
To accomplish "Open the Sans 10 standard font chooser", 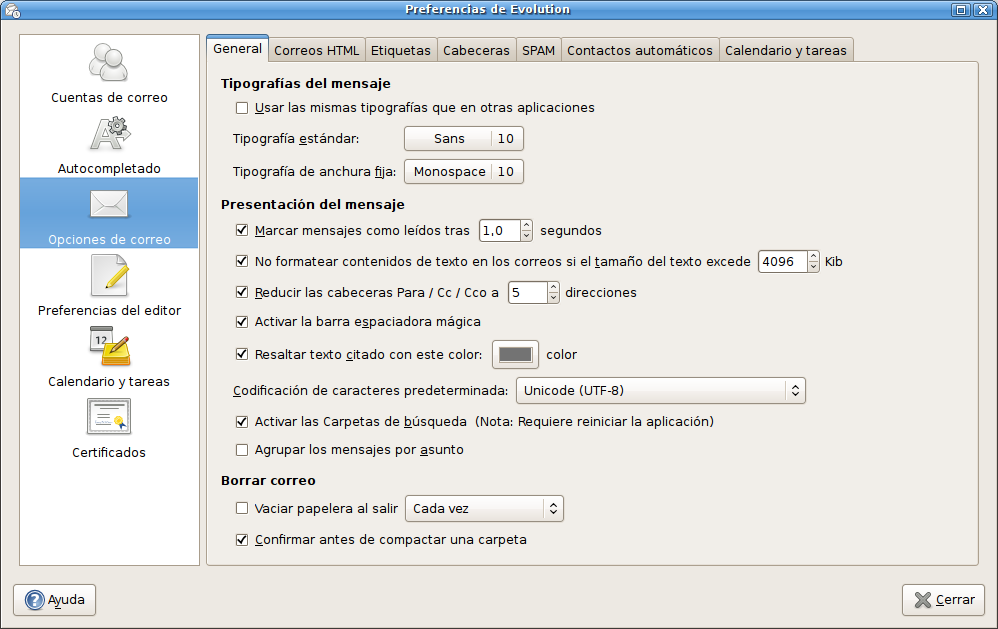I will coord(464,139).
